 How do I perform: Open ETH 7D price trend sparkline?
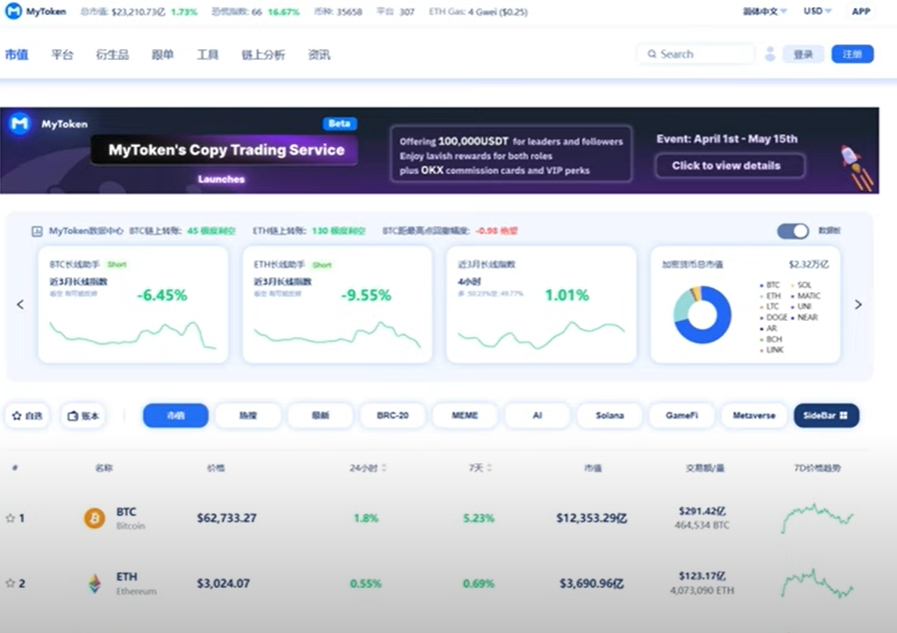pyautogui.click(x=817, y=583)
